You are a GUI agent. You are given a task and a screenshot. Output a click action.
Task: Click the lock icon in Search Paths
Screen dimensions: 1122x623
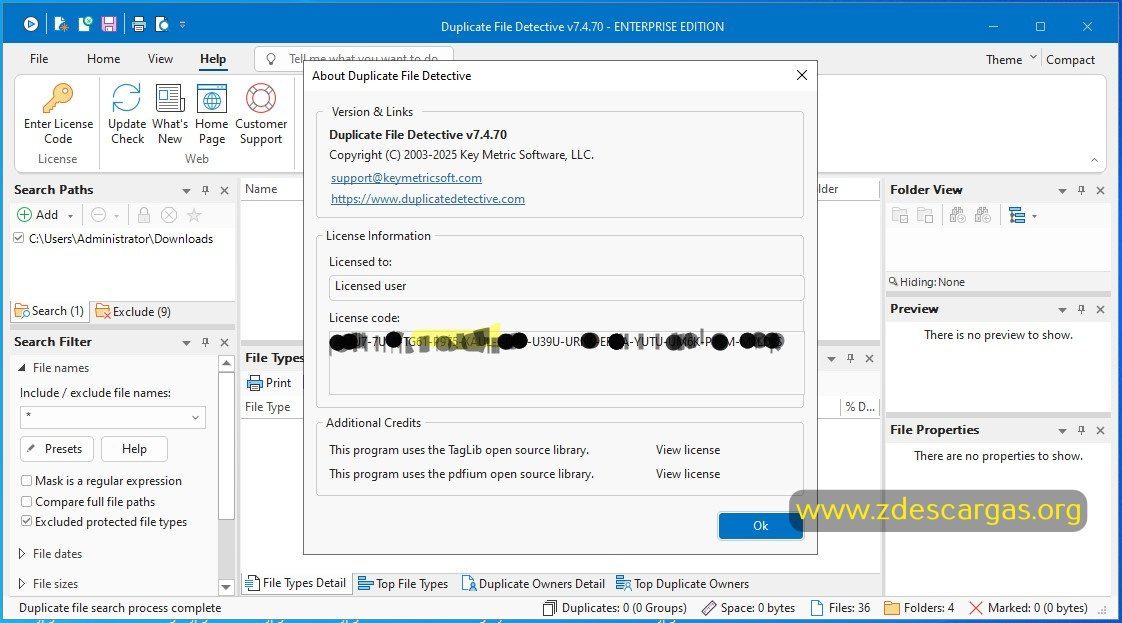tap(144, 215)
